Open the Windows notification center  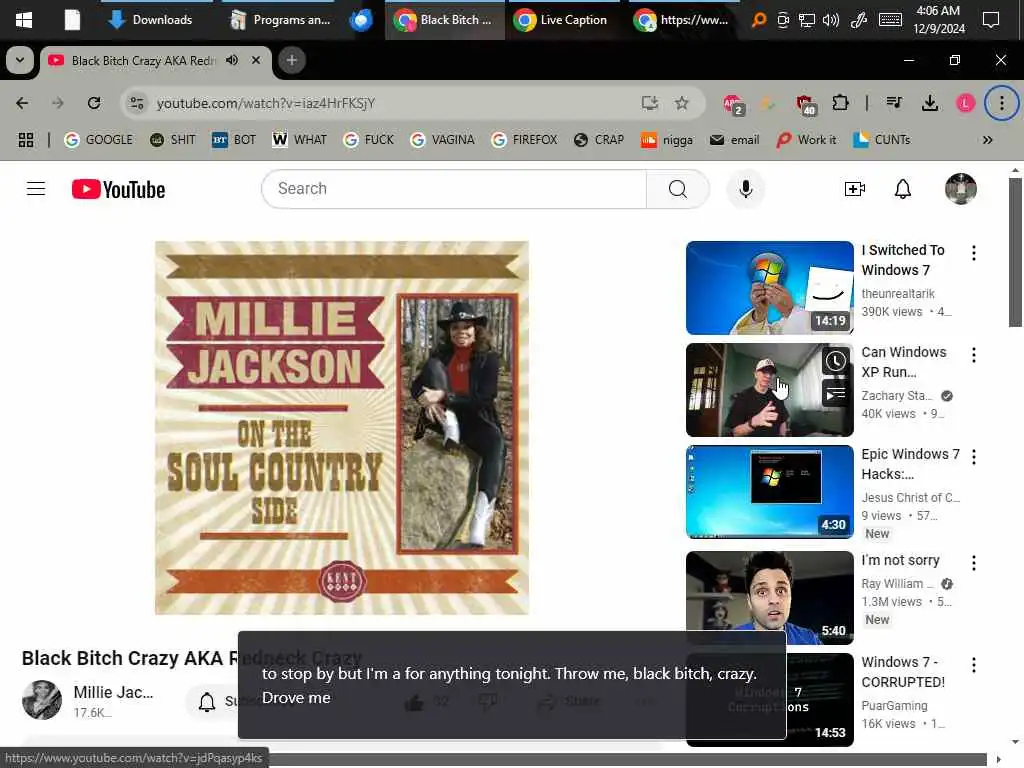991,20
